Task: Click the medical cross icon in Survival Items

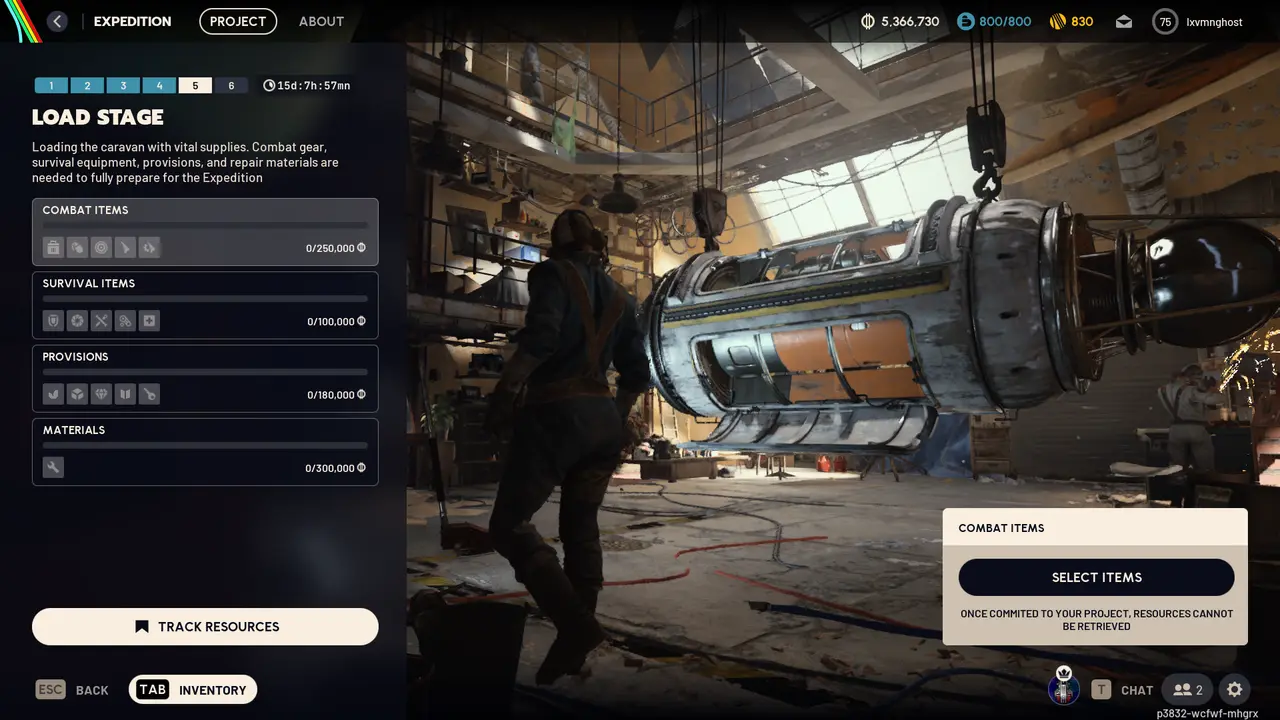Action: [149, 321]
